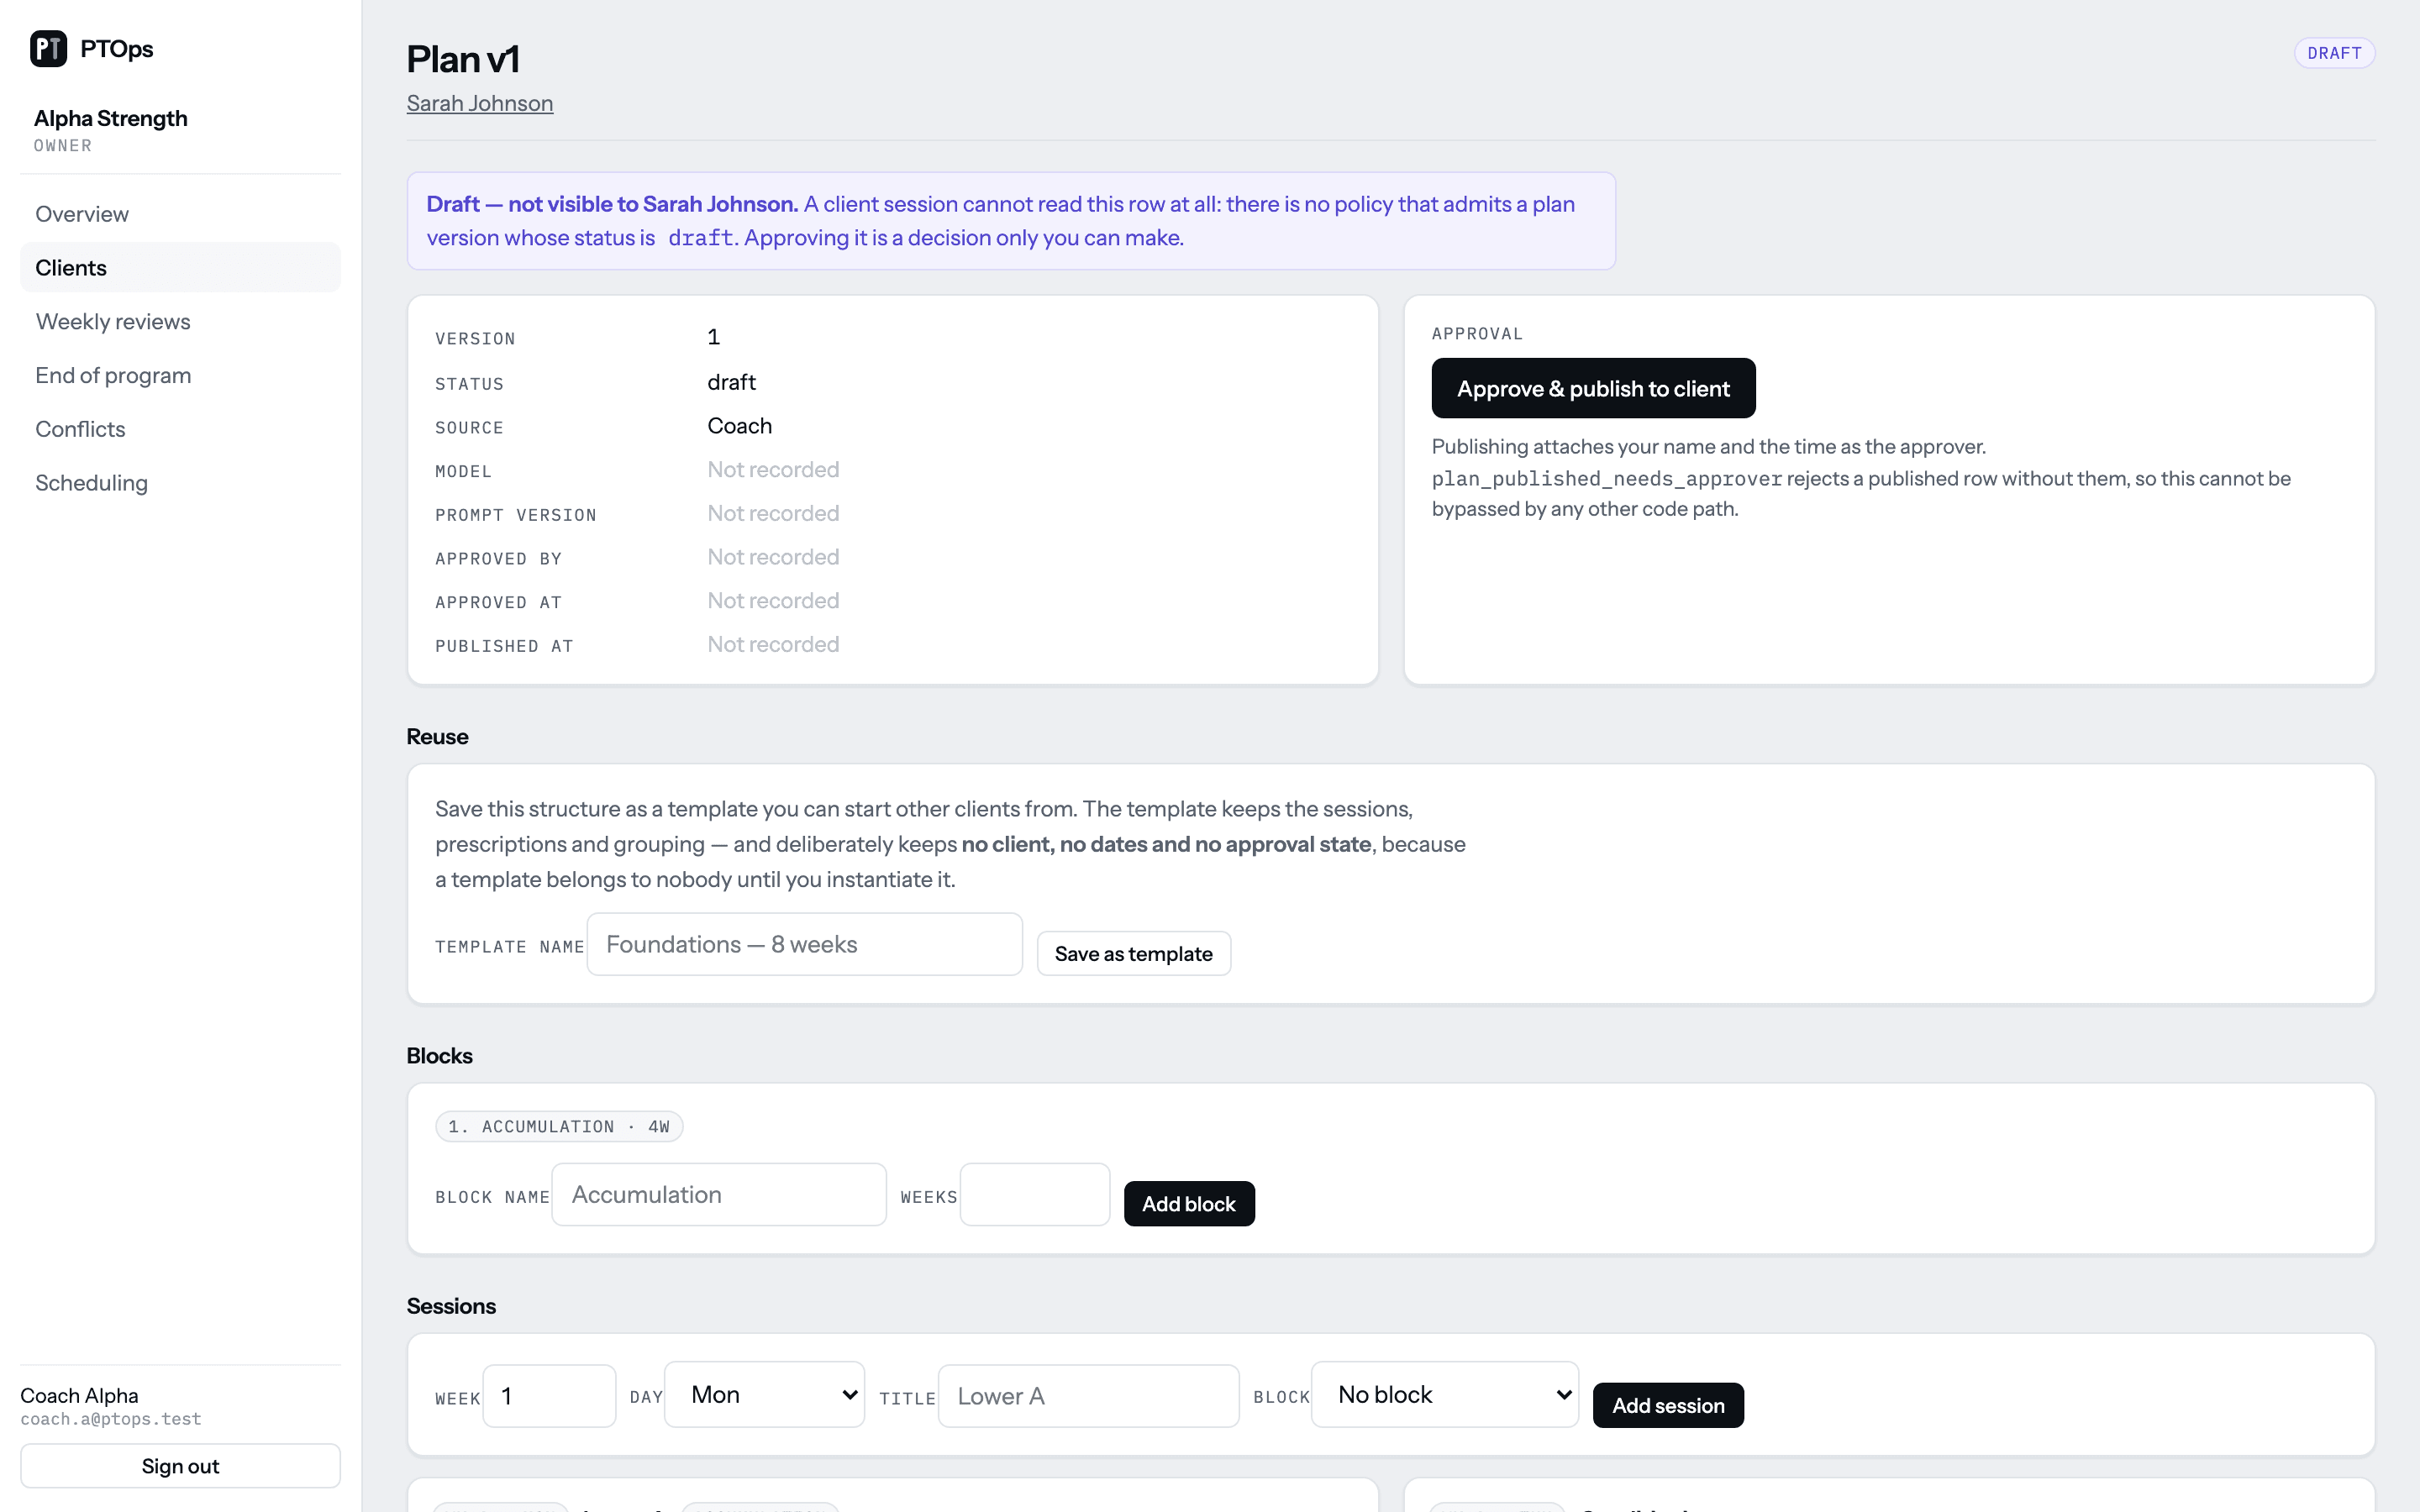Image resolution: width=2420 pixels, height=1512 pixels.
Task: Click the session Title field
Action: [x=1088, y=1396]
